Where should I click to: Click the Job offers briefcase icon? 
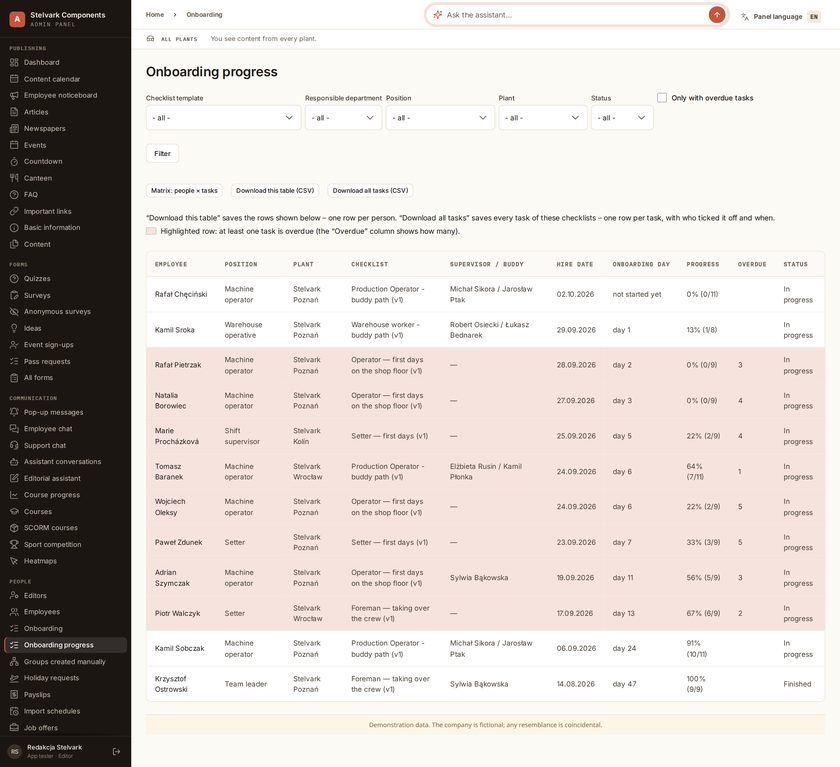pos(14,728)
